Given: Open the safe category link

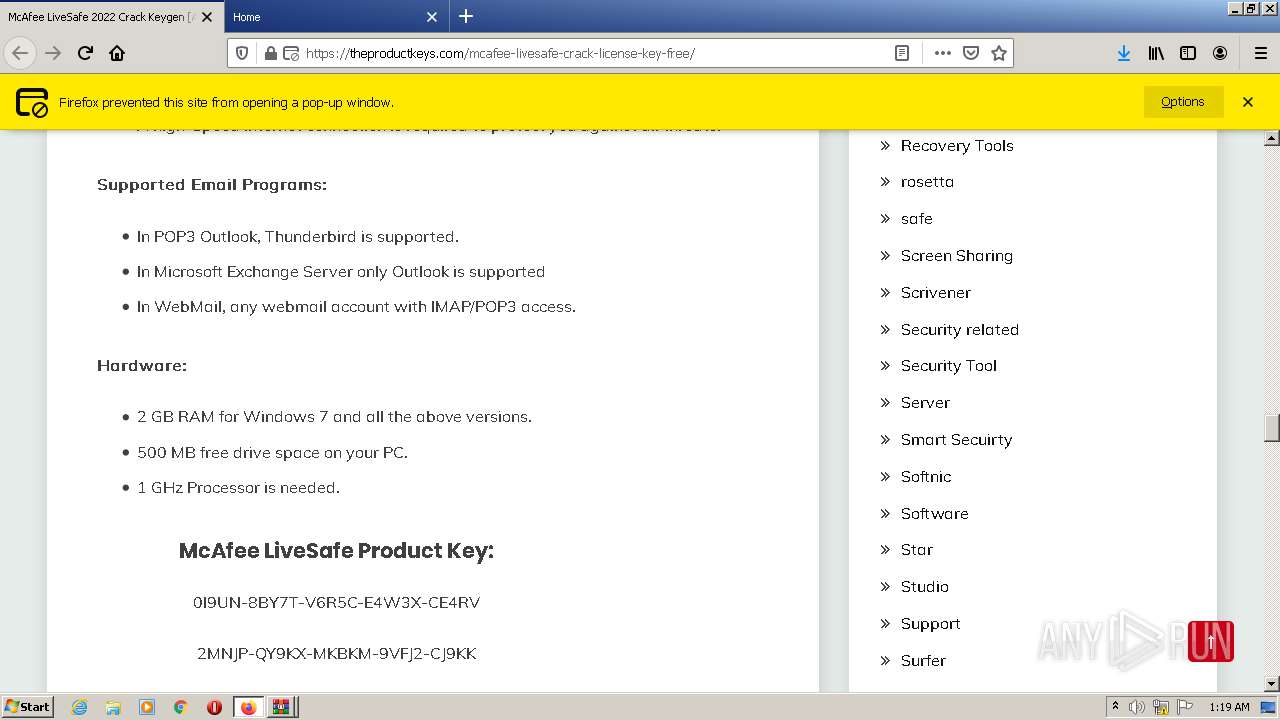Looking at the screenshot, I should click(x=916, y=219).
